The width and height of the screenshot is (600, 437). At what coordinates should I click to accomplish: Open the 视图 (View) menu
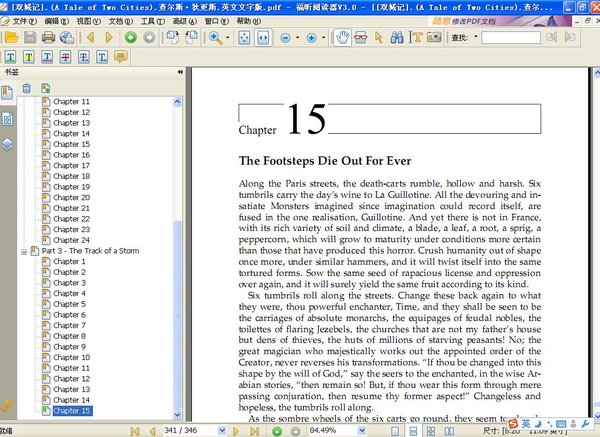[89, 21]
